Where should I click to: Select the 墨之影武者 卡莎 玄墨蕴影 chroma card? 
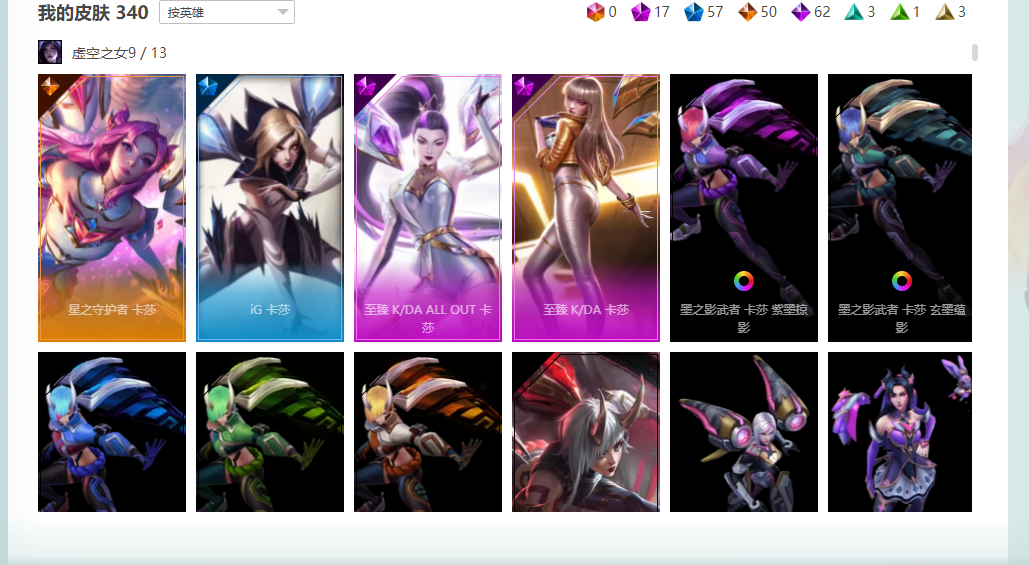900,208
